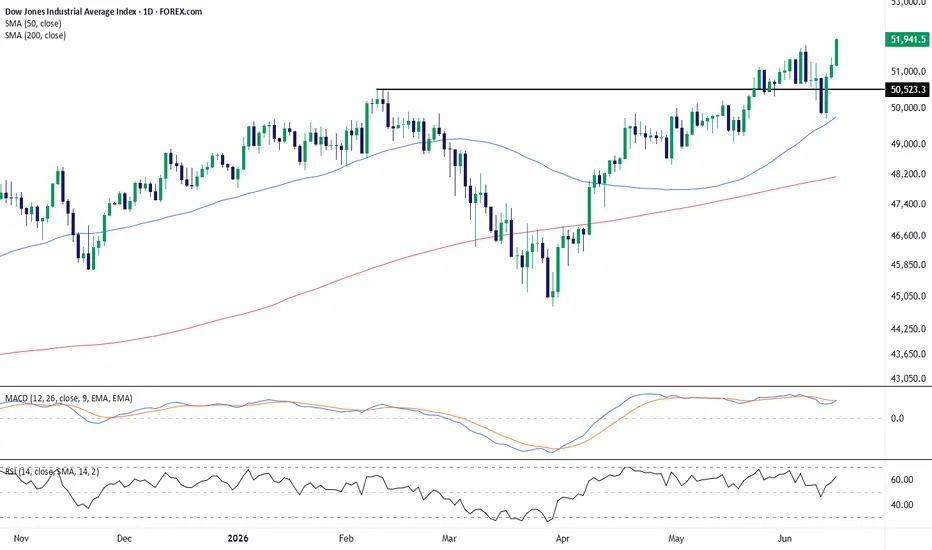Click the May date label

click(x=676, y=539)
